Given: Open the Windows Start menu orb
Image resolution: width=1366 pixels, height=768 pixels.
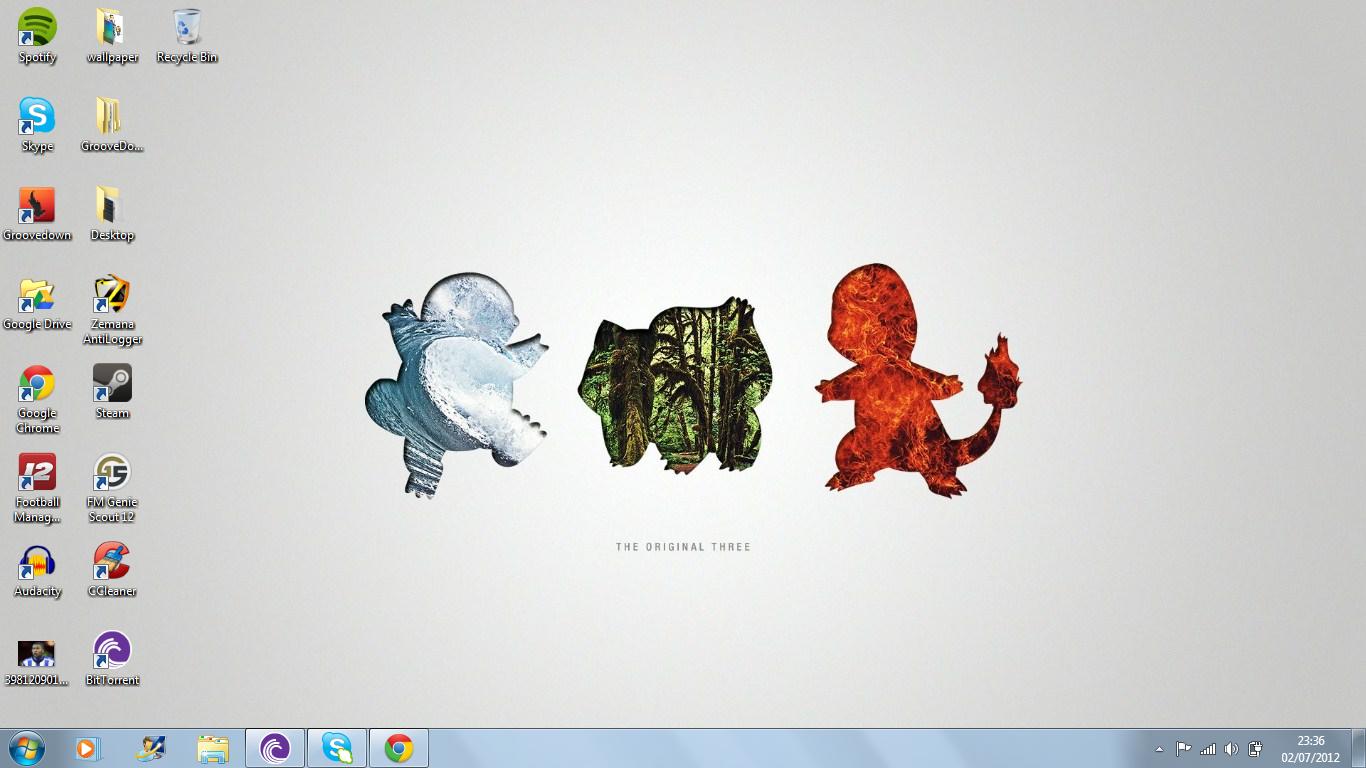Looking at the screenshot, I should (26, 748).
